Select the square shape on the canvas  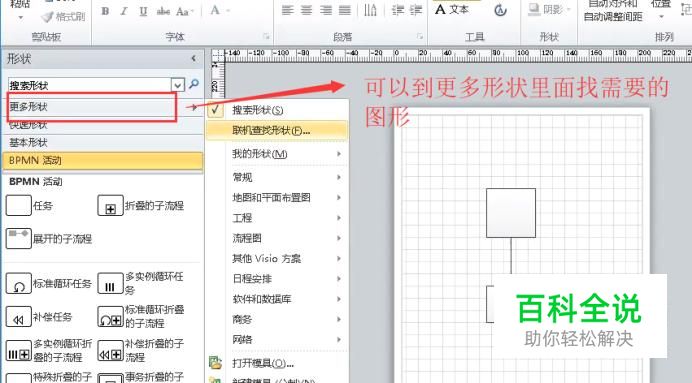[x=511, y=213]
